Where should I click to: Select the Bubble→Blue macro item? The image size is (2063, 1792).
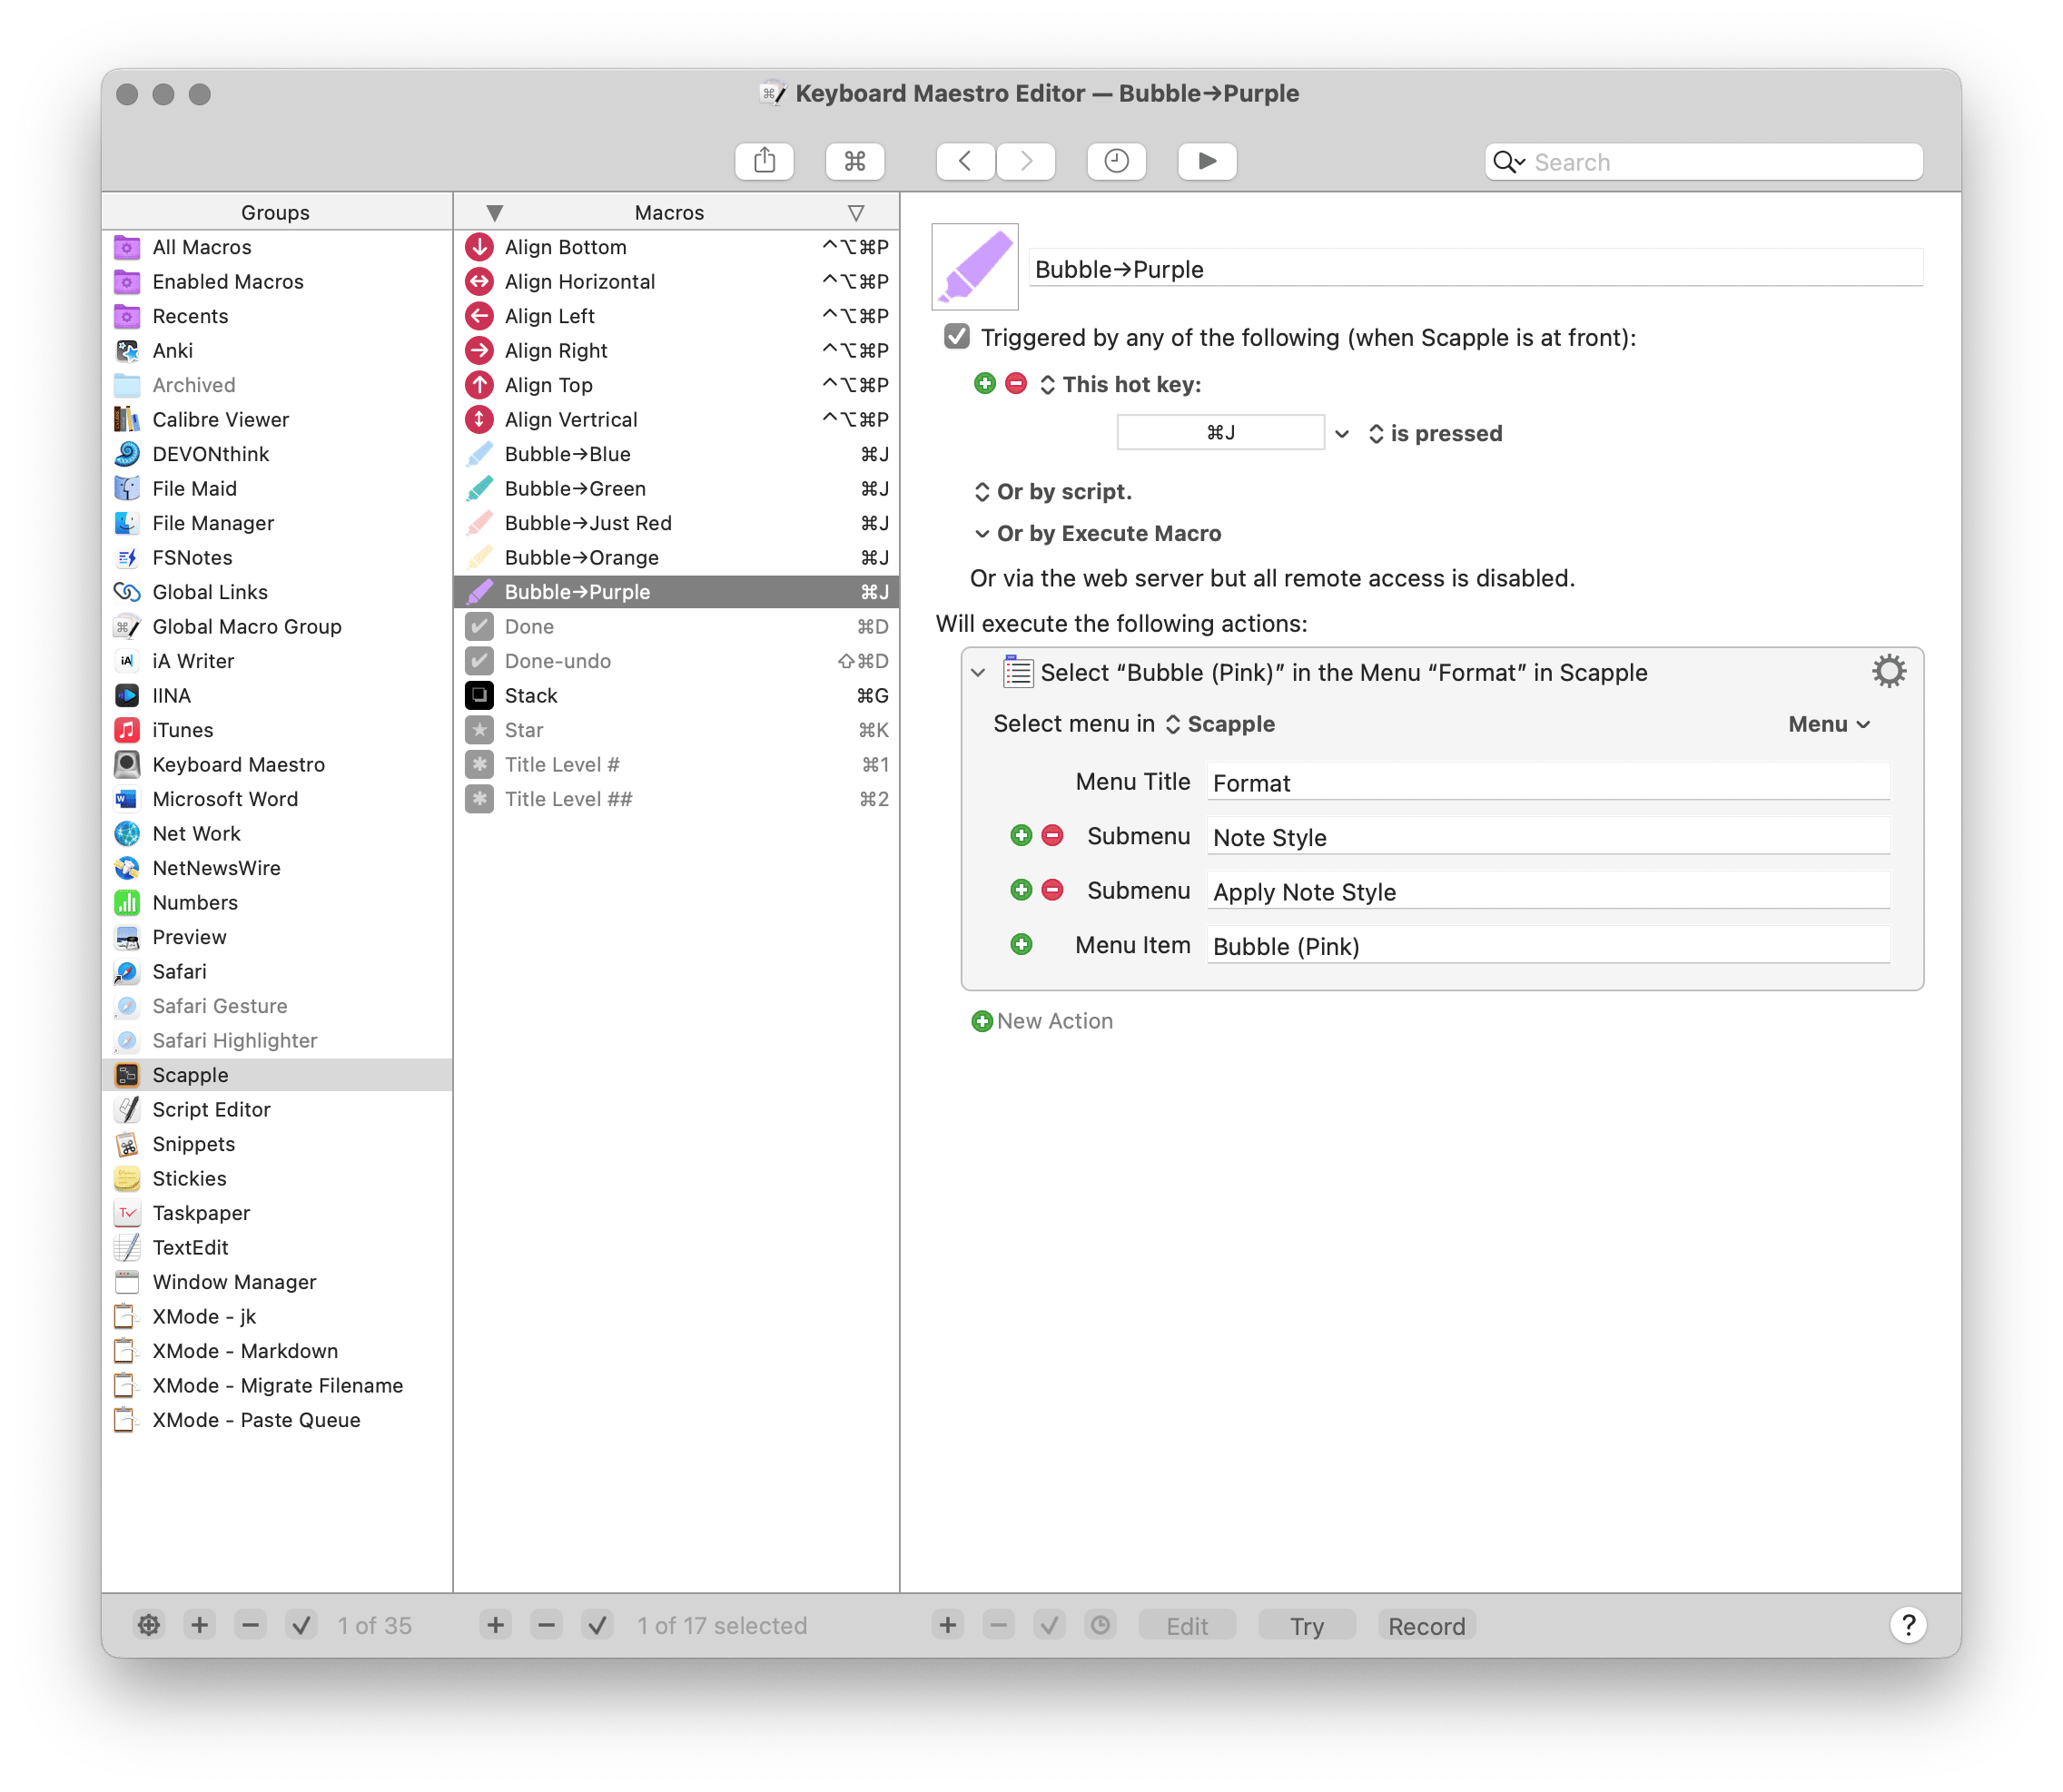pyautogui.click(x=672, y=454)
